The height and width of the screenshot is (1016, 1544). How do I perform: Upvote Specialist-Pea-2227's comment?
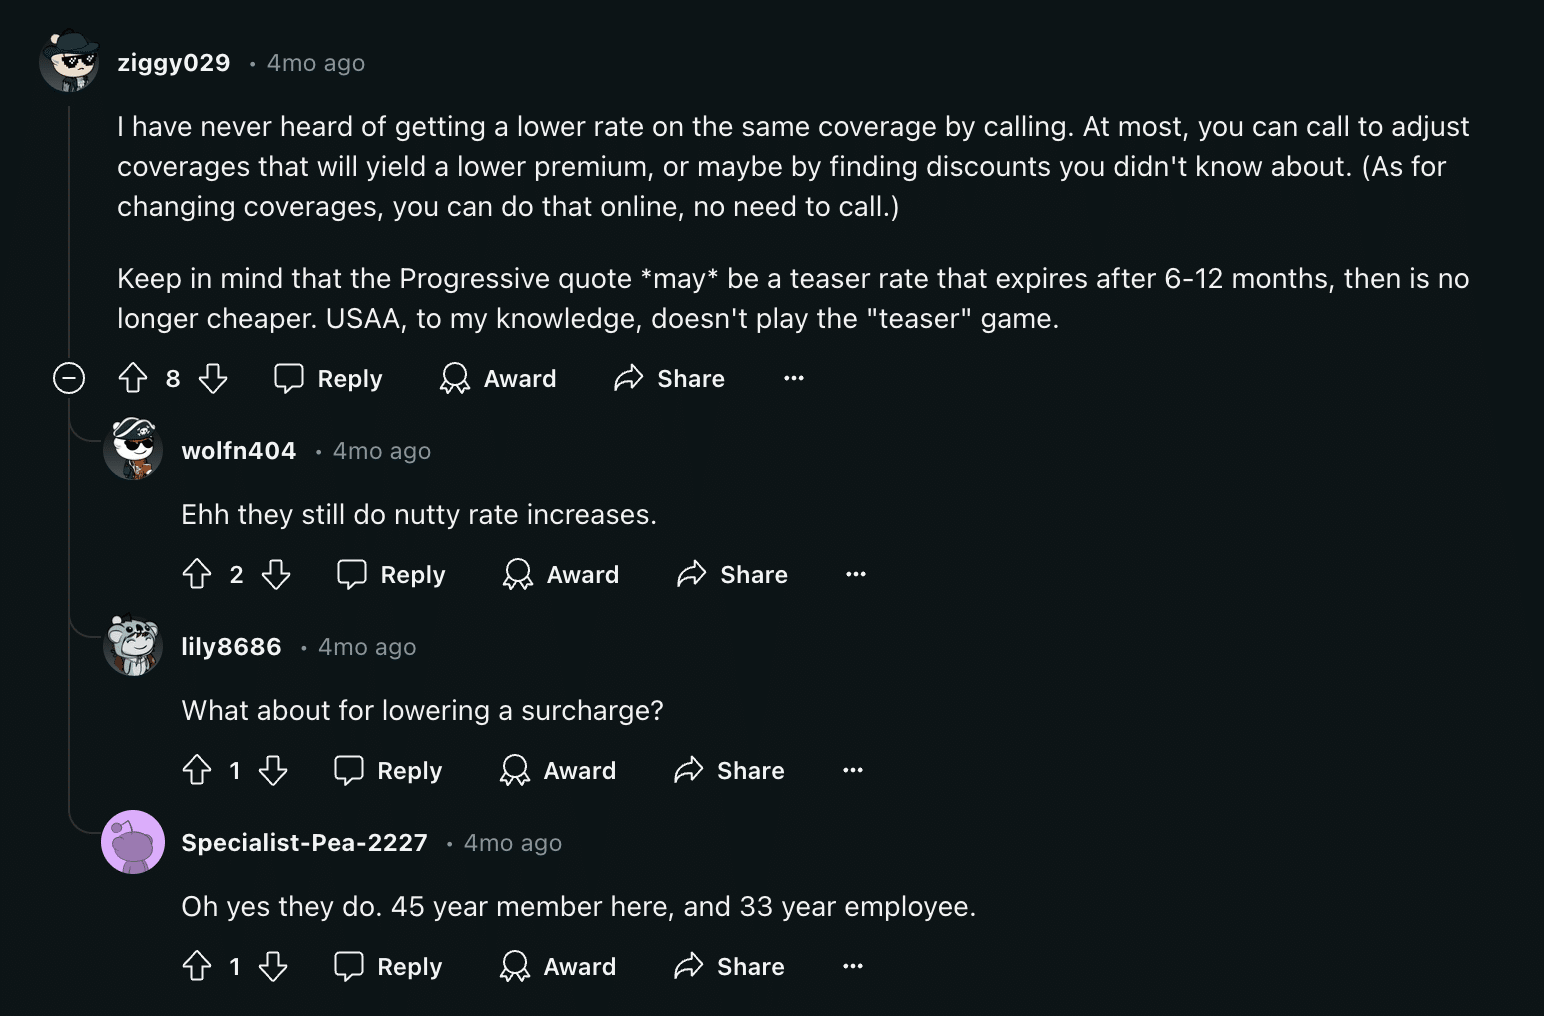click(x=196, y=966)
